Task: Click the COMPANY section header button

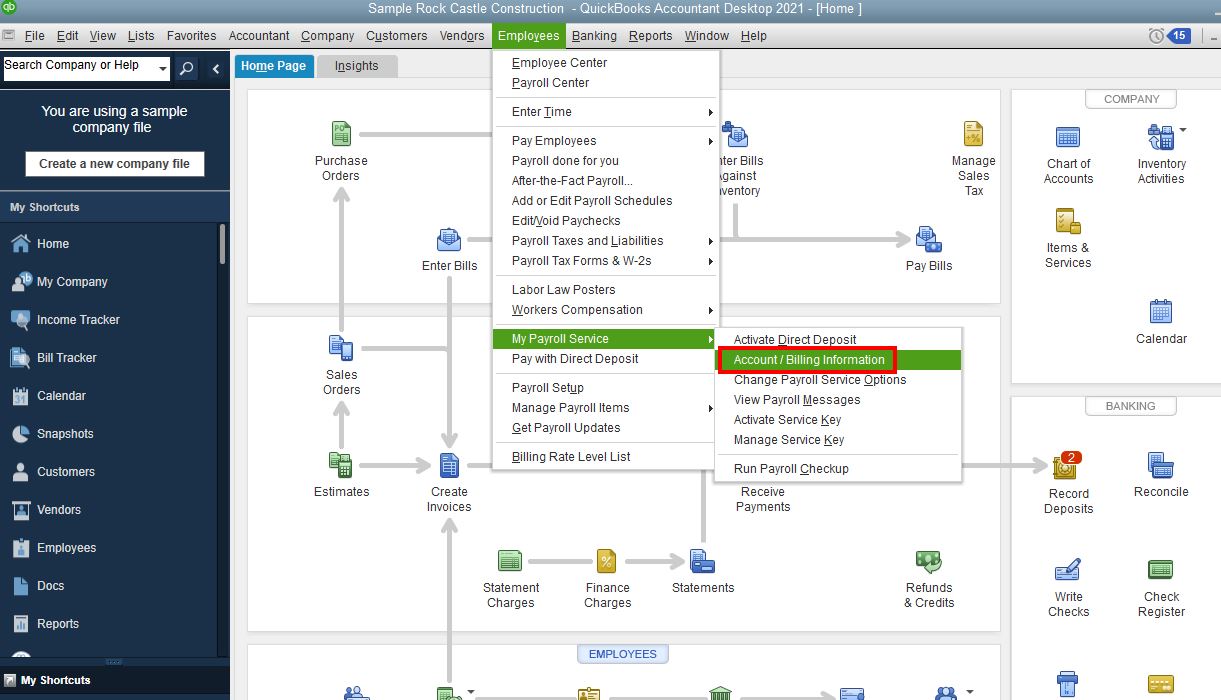Action: pos(1131,99)
